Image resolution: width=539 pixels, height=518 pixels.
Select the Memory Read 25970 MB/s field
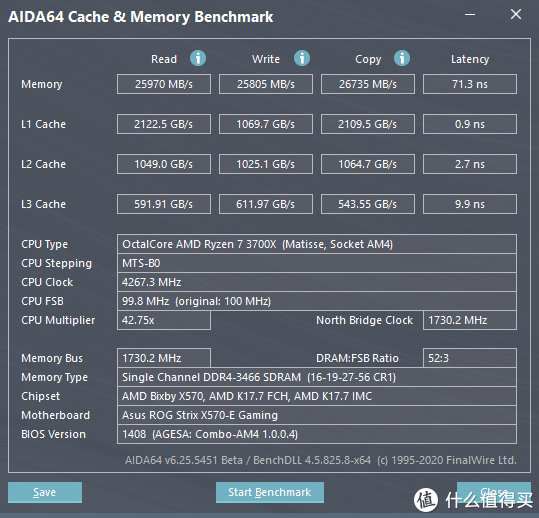pos(164,84)
